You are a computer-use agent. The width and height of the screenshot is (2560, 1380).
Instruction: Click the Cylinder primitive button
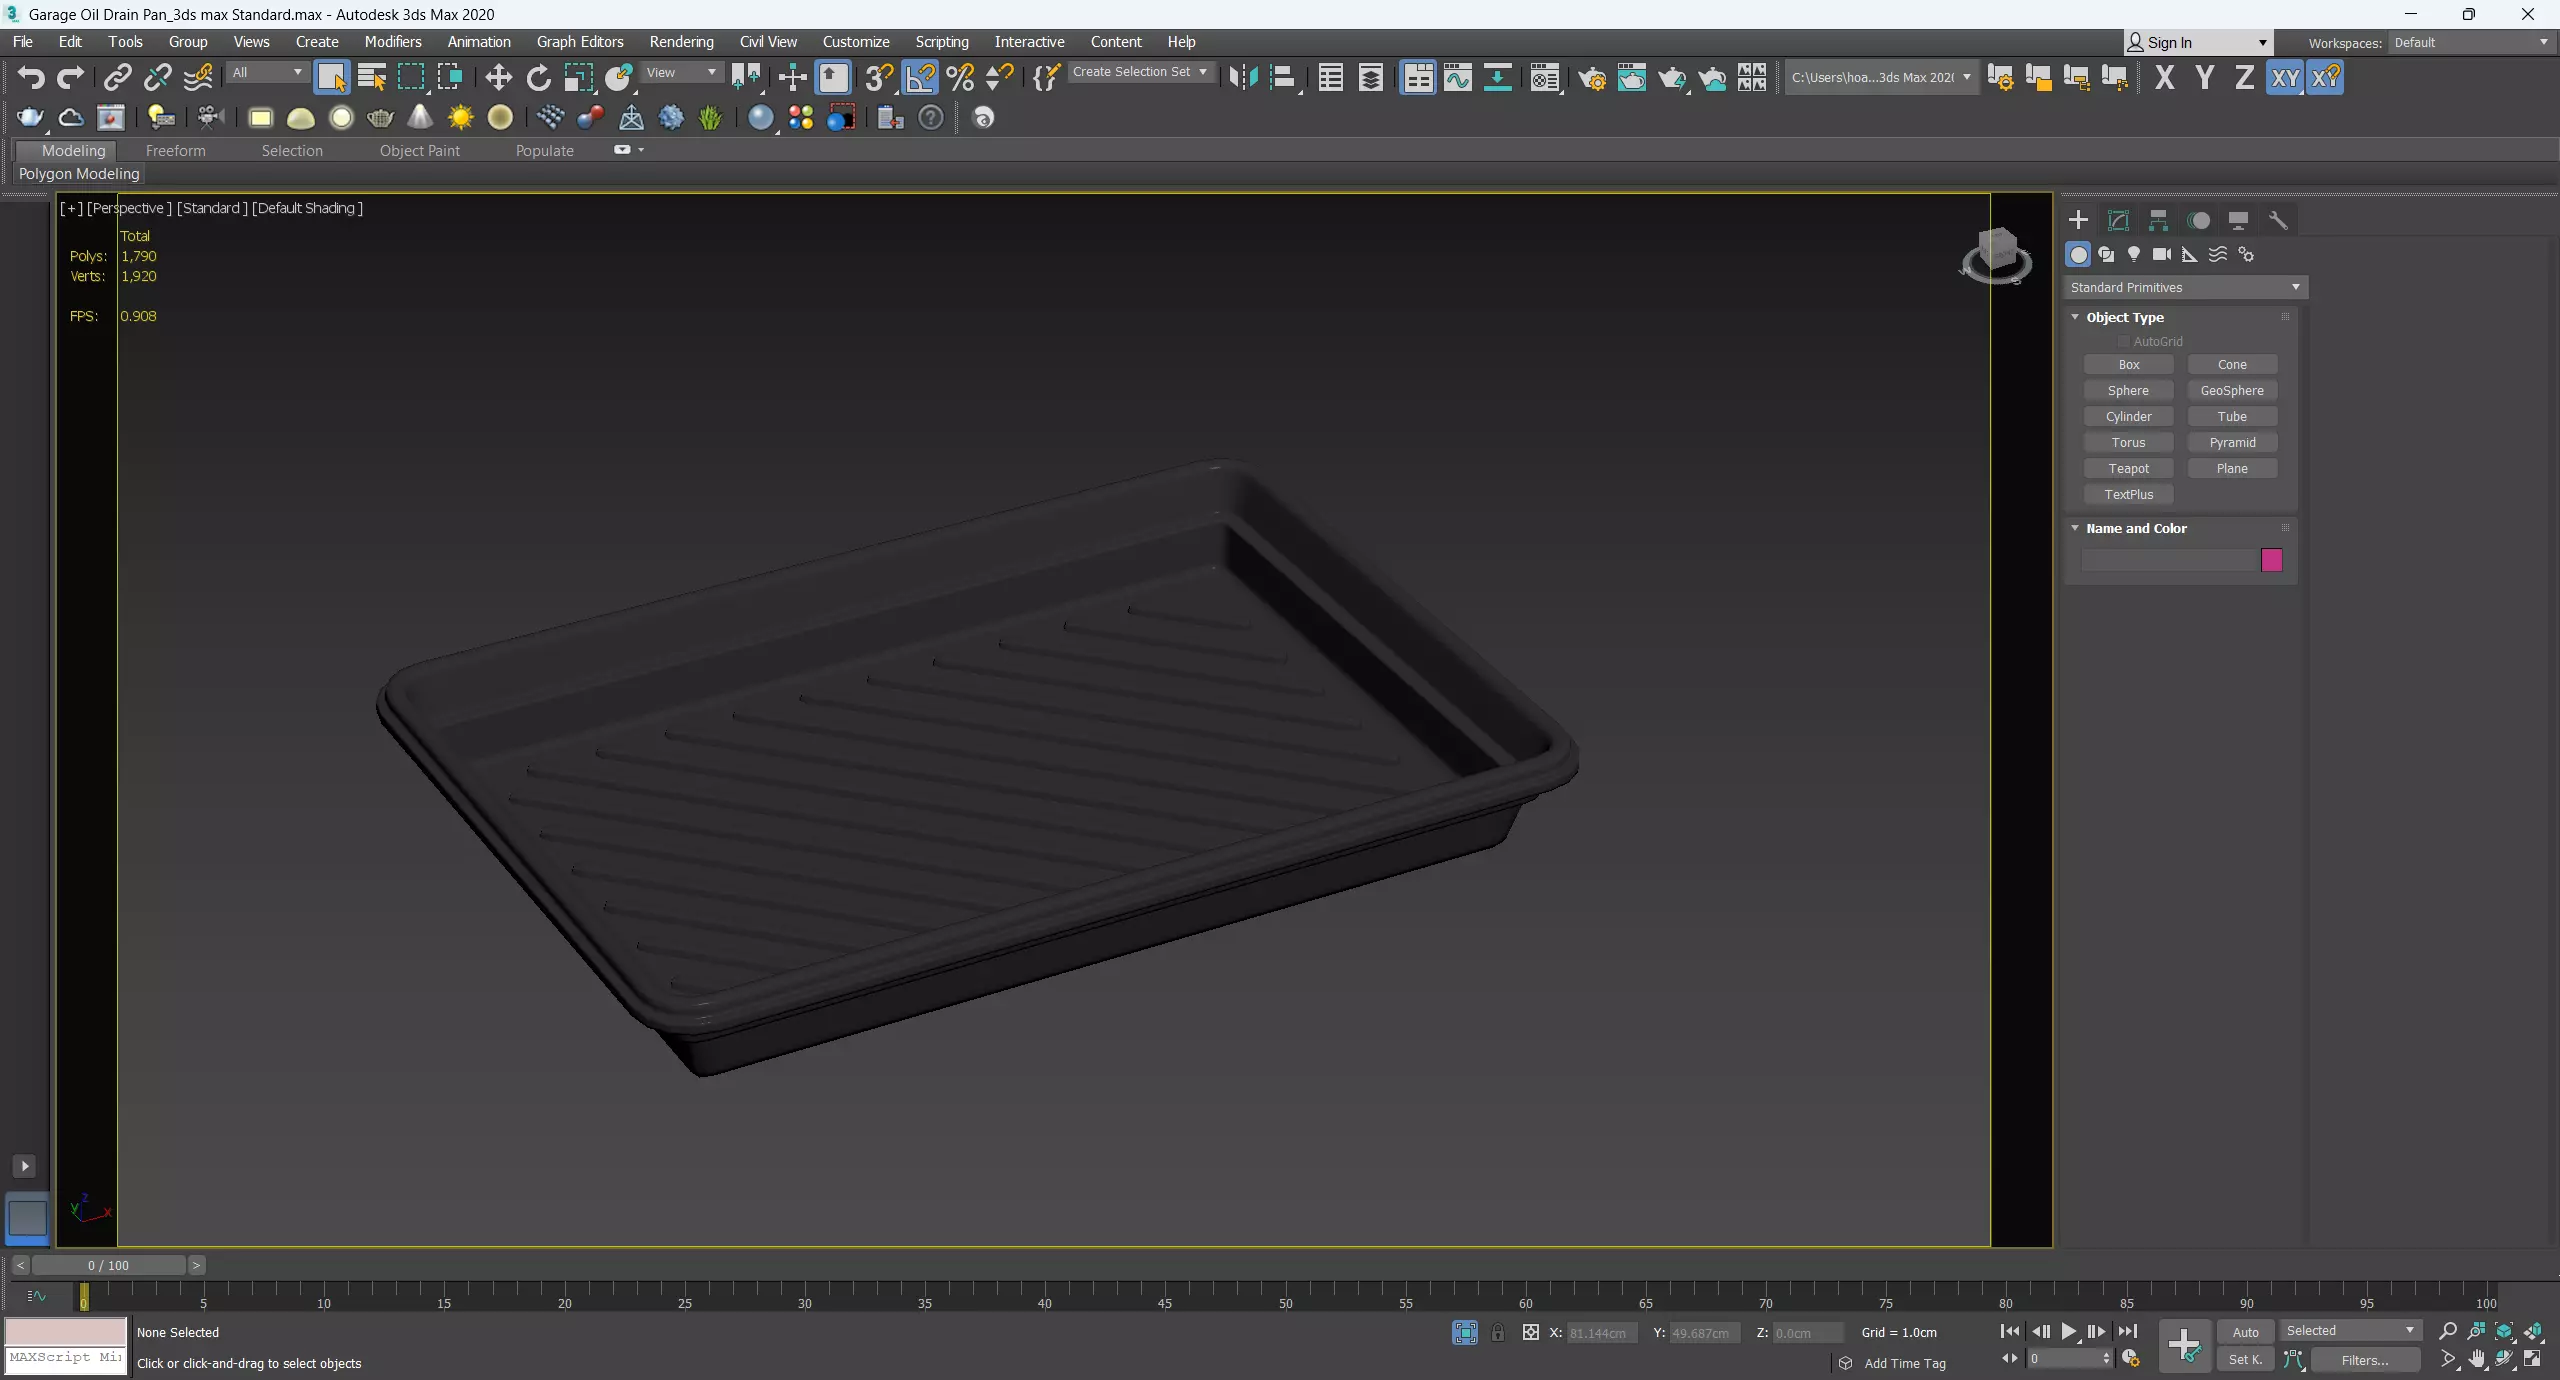click(2129, 417)
